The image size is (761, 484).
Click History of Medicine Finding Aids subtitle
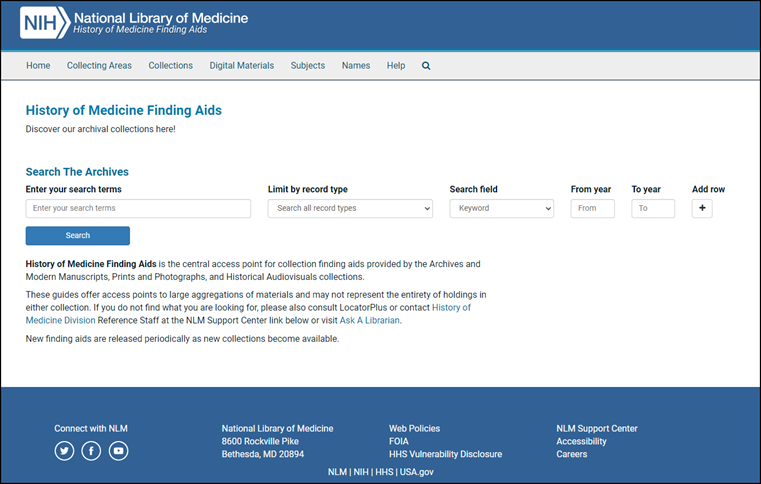(x=140, y=30)
